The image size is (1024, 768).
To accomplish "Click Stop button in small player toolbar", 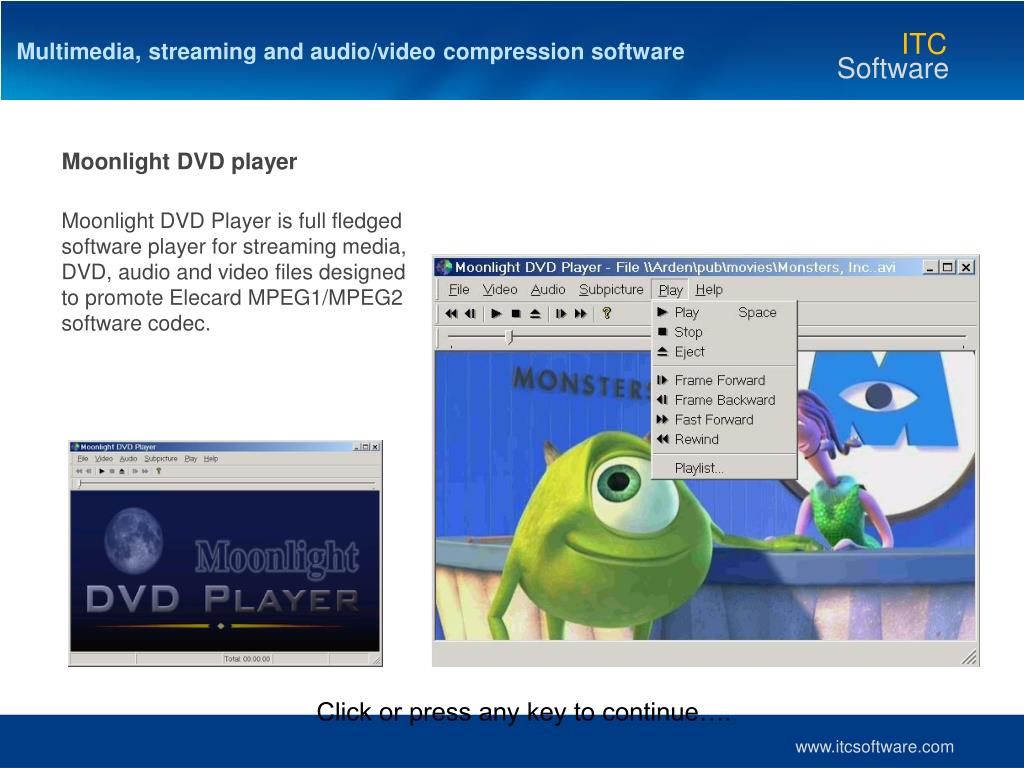I will (x=112, y=471).
